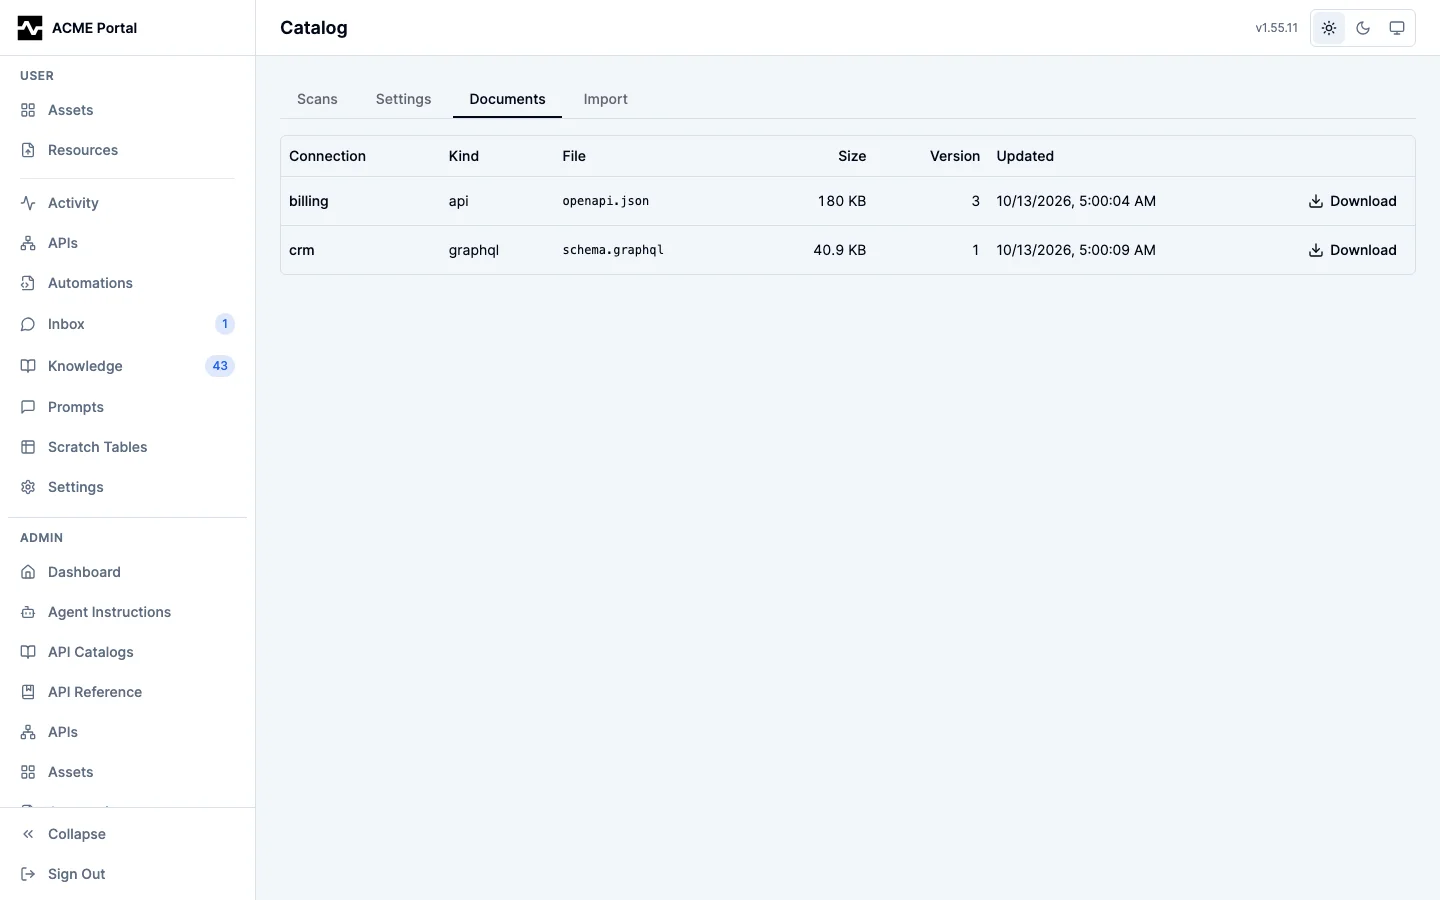Click the ACME Portal logo icon
This screenshot has width=1440, height=900.
tap(30, 28)
